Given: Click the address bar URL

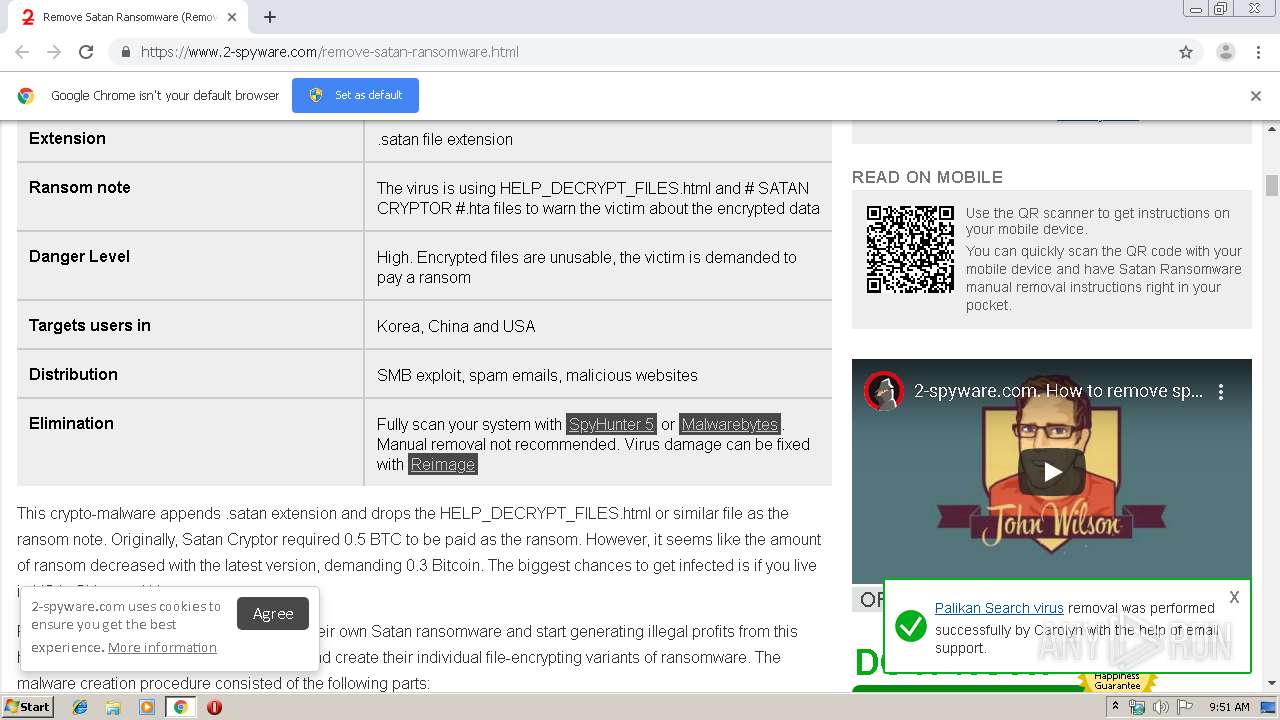Looking at the screenshot, I should 330,52.
